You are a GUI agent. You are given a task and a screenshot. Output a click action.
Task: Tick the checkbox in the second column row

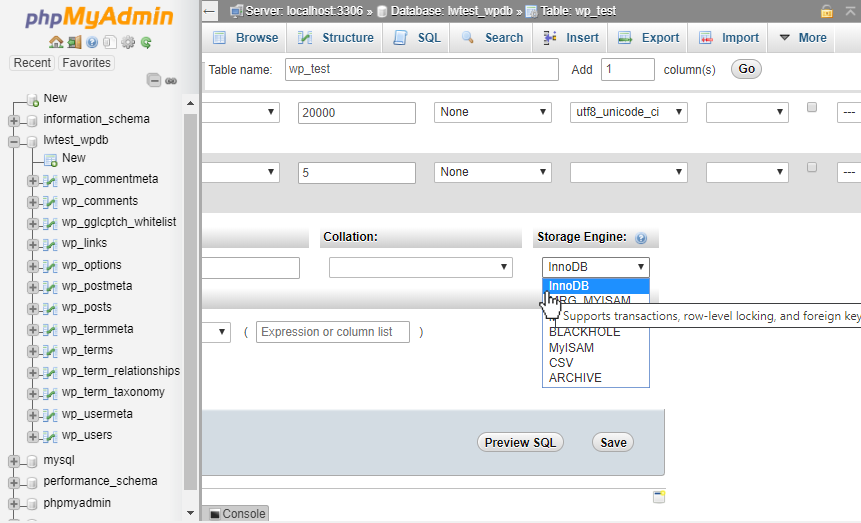click(x=812, y=167)
